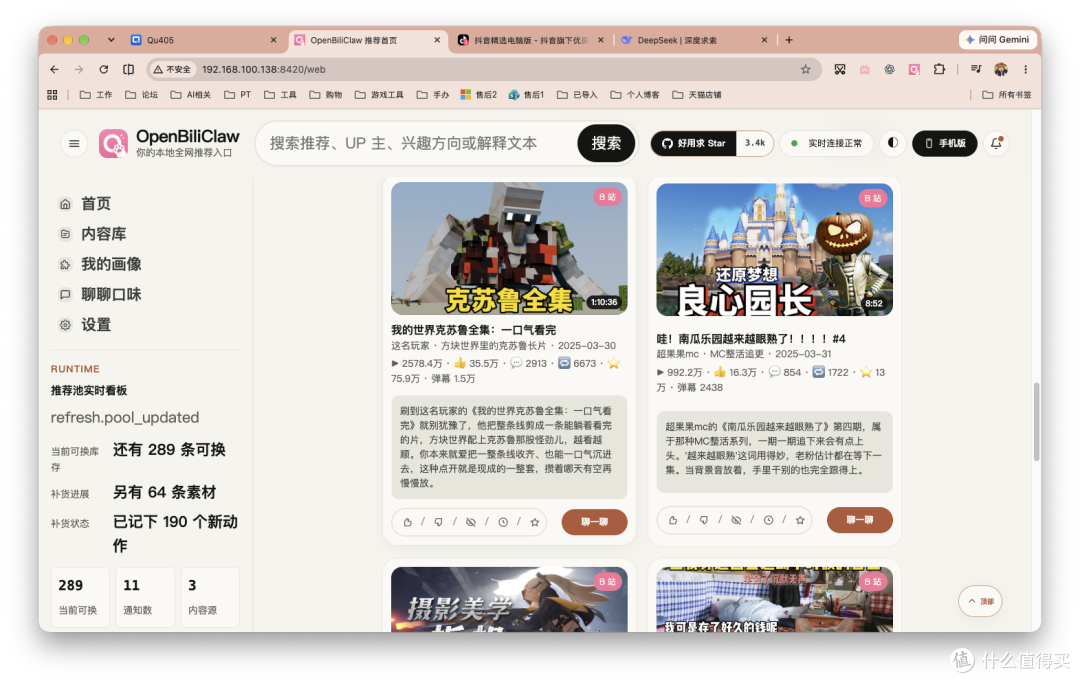Image resolution: width=1080 pixels, height=683 pixels.
Task: Open the notification bell icon
Action: [x=996, y=143]
